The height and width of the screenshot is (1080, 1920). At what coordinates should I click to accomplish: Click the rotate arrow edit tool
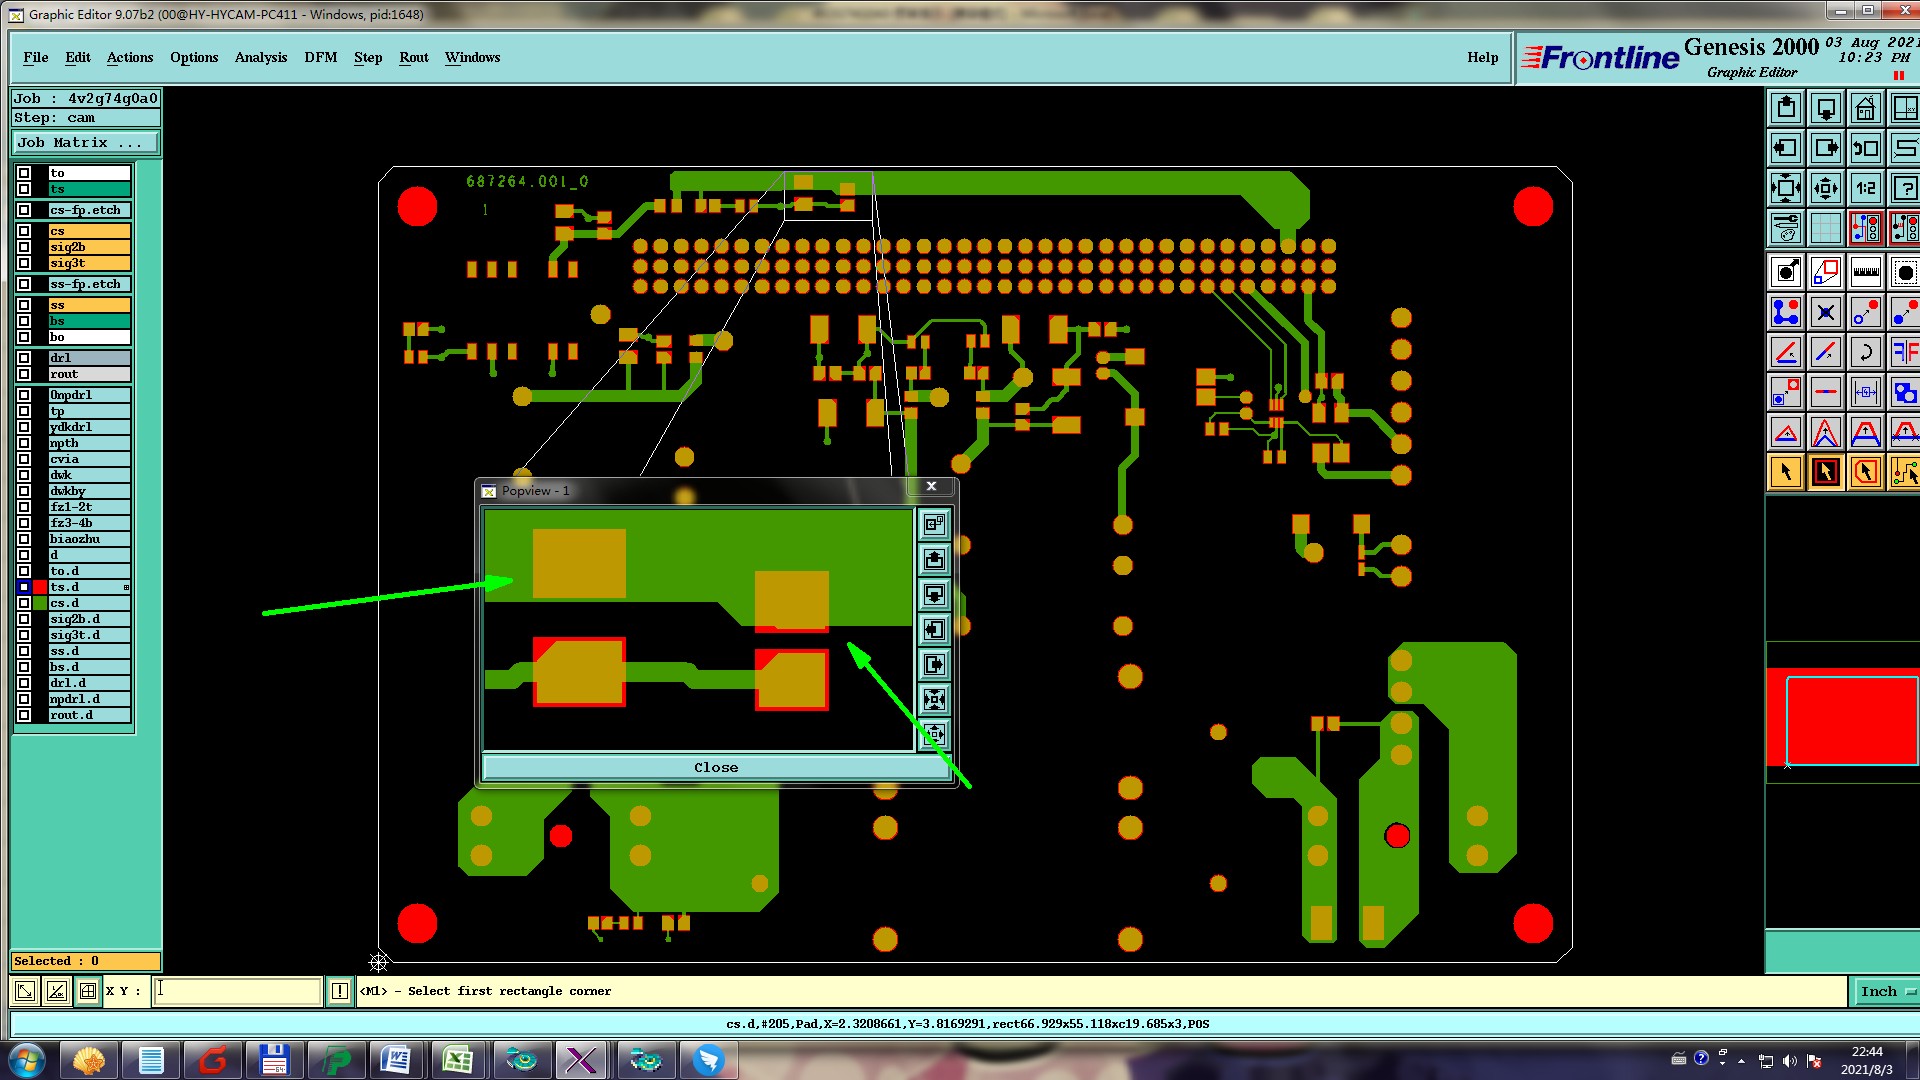click(x=1865, y=352)
